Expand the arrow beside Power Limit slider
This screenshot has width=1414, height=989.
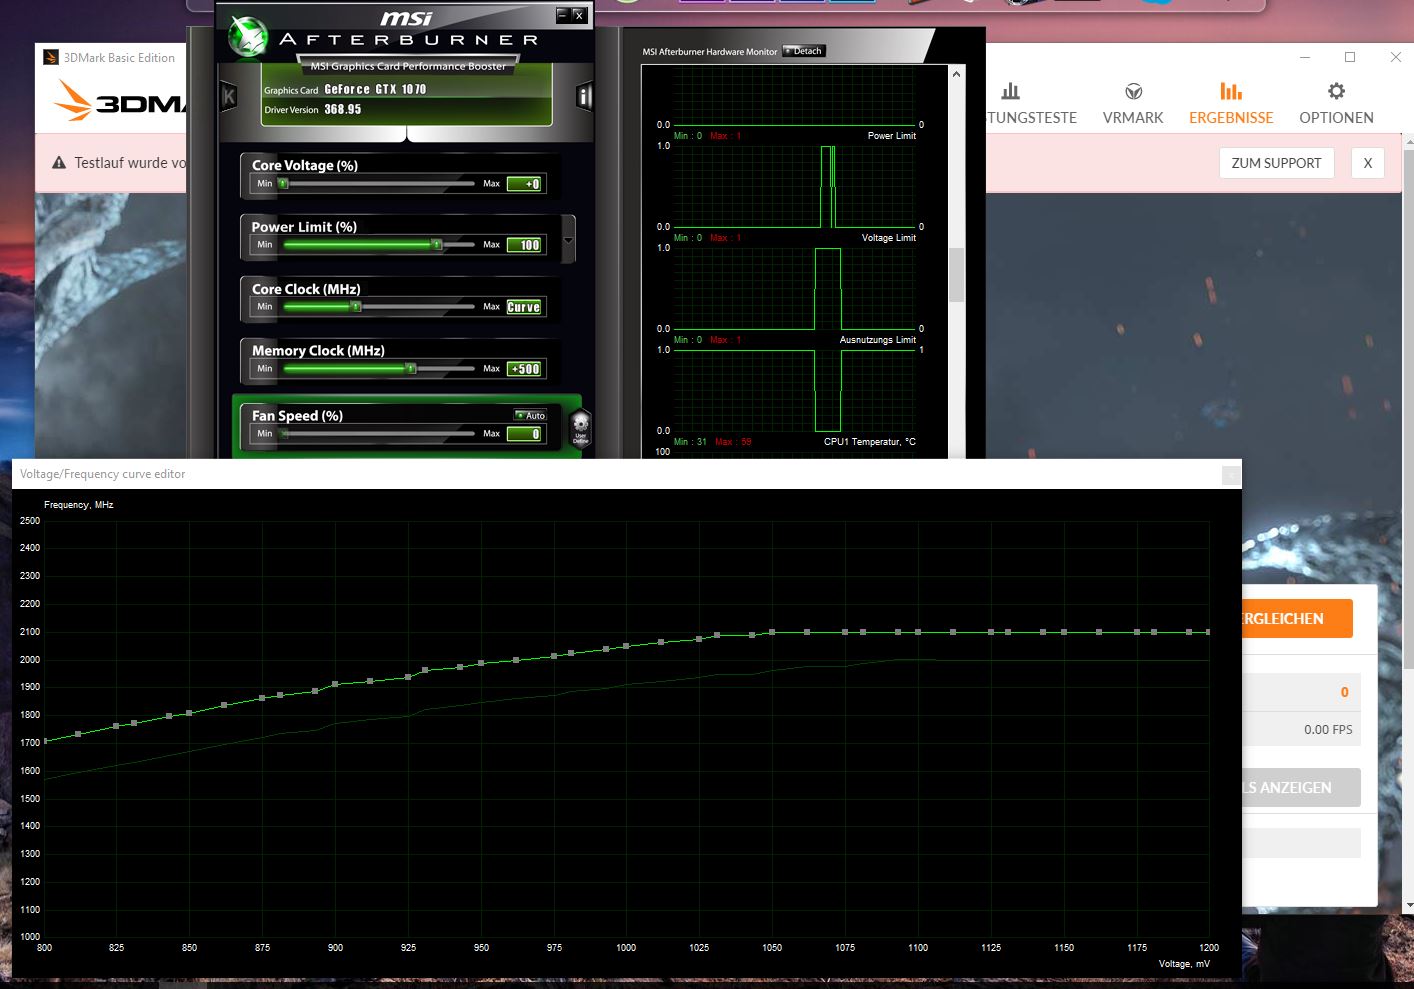click(x=569, y=240)
